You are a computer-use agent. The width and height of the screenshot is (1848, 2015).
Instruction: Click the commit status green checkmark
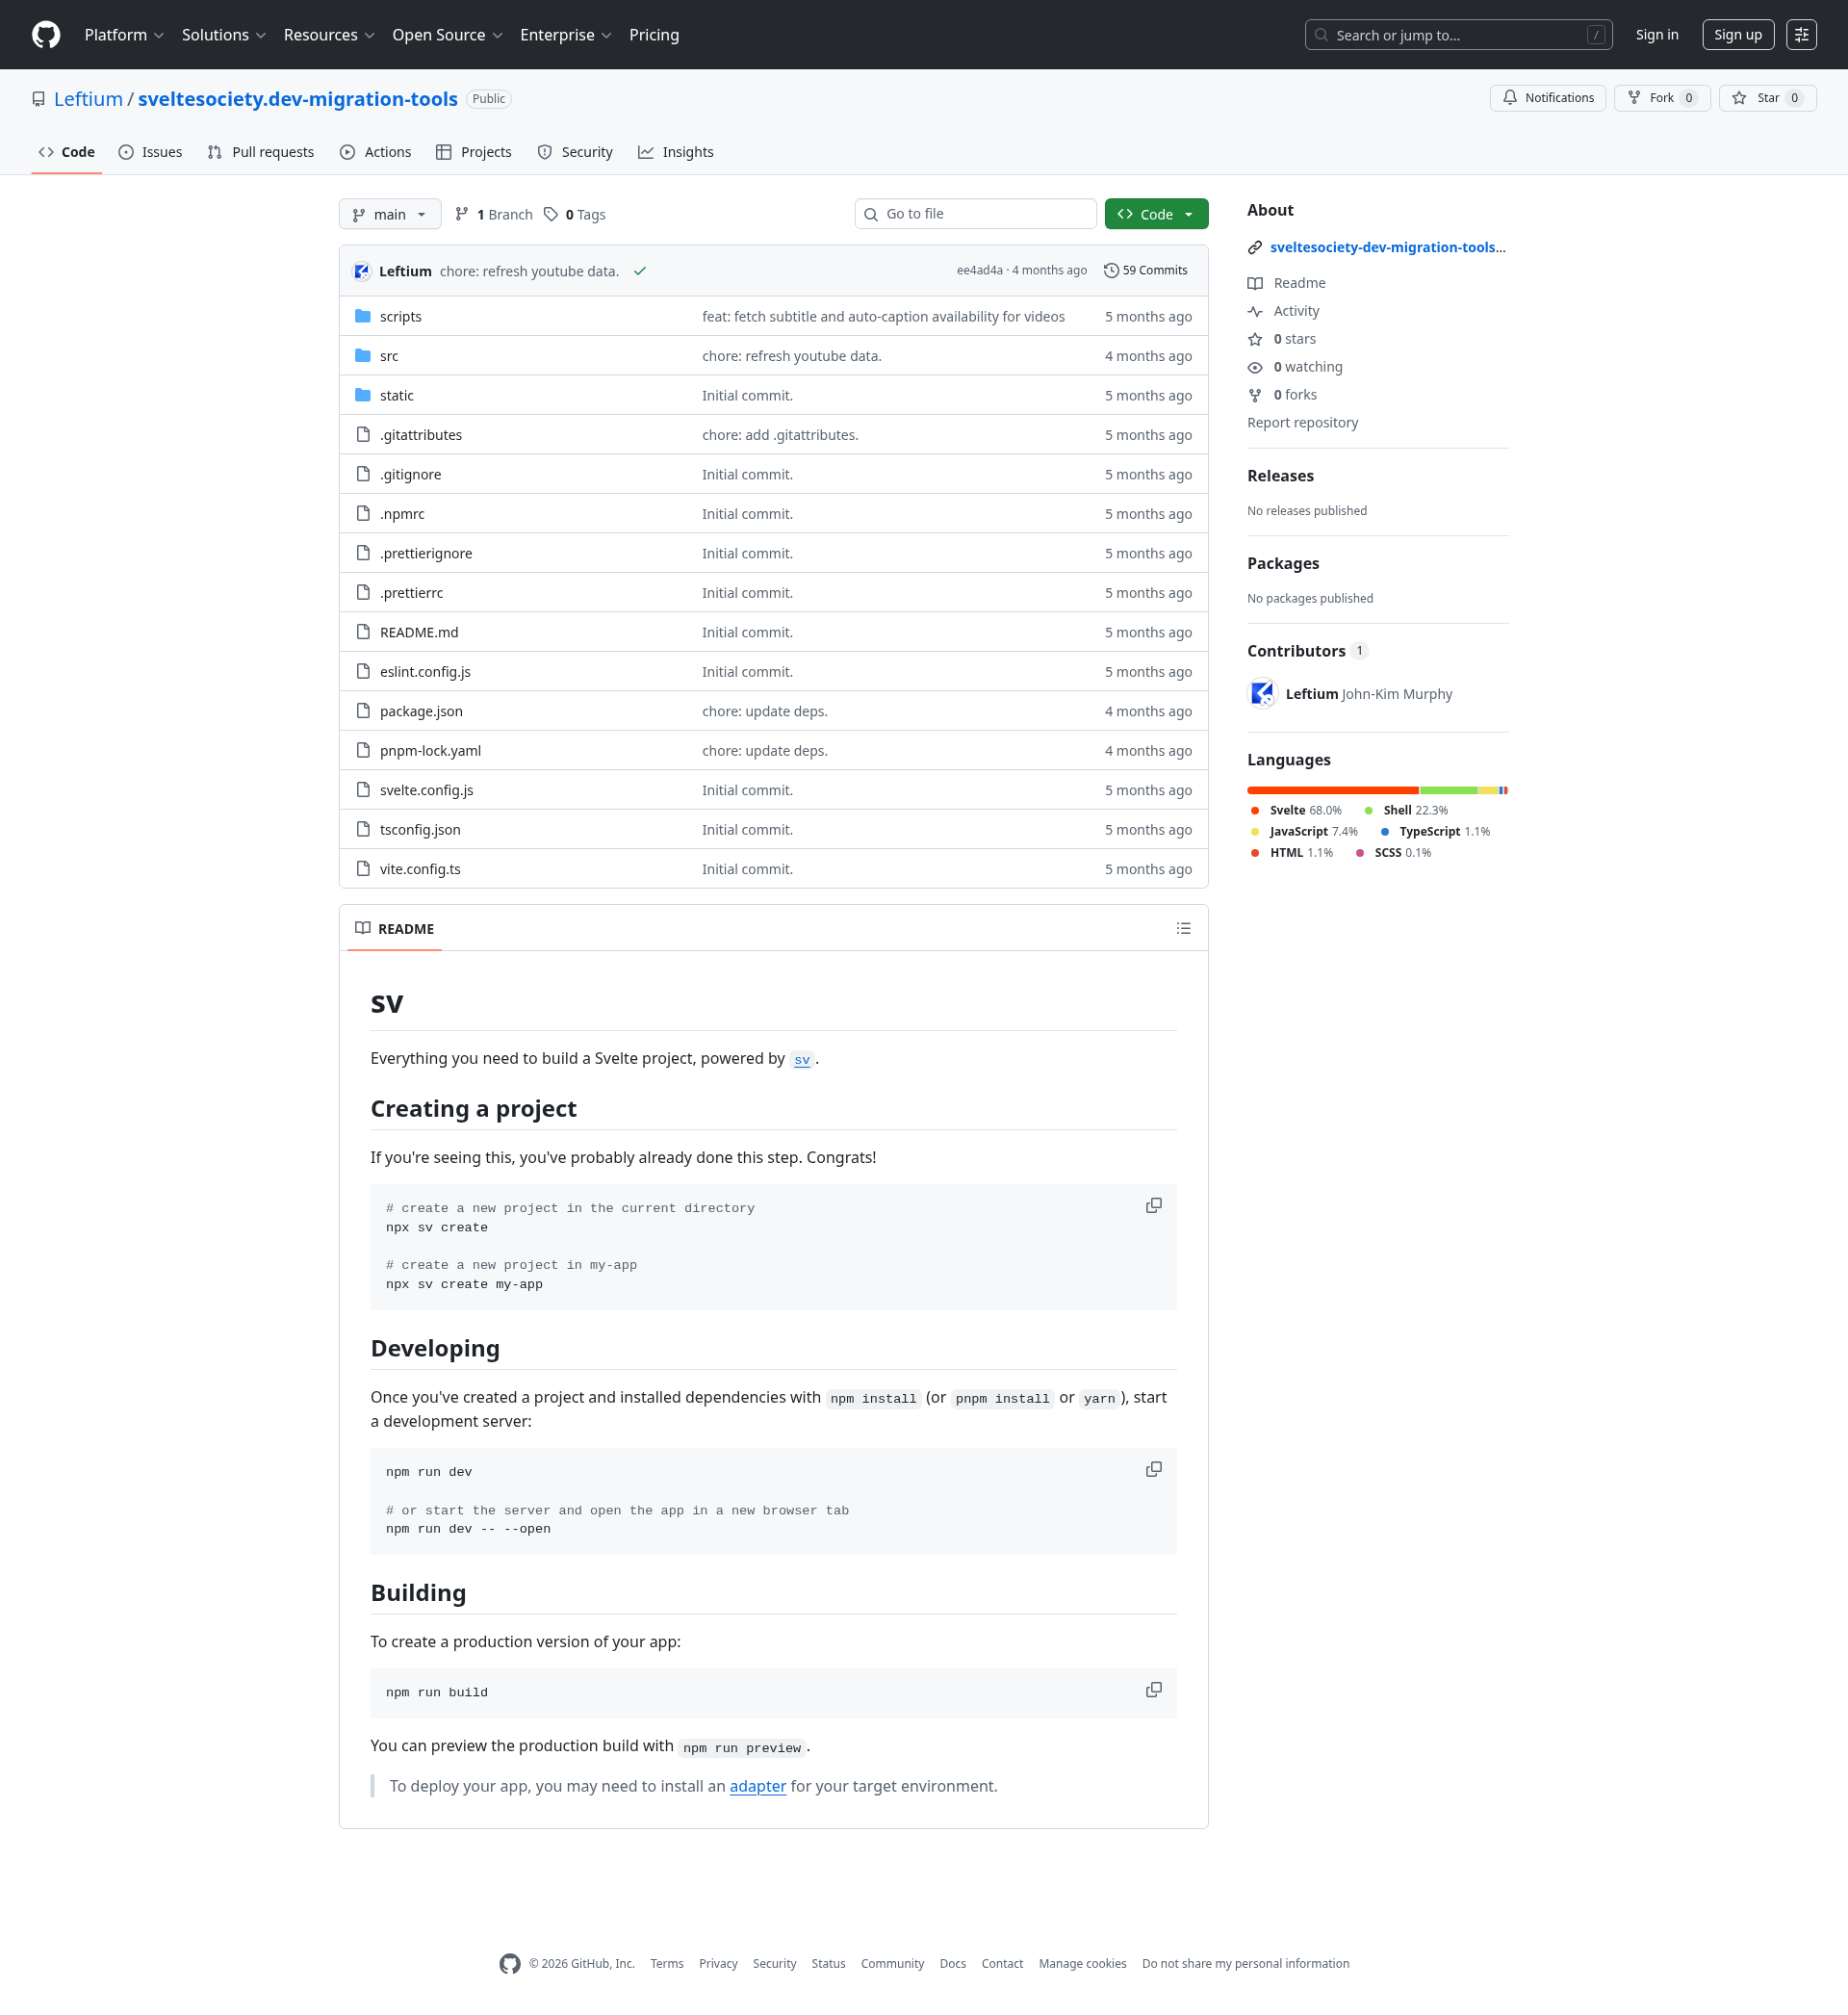640,271
